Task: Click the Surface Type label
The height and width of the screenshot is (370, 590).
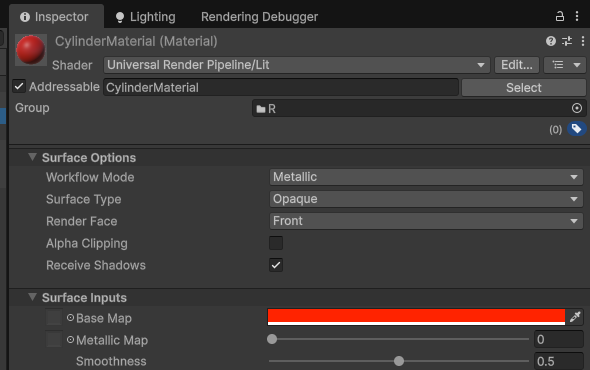Action: tap(84, 199)
